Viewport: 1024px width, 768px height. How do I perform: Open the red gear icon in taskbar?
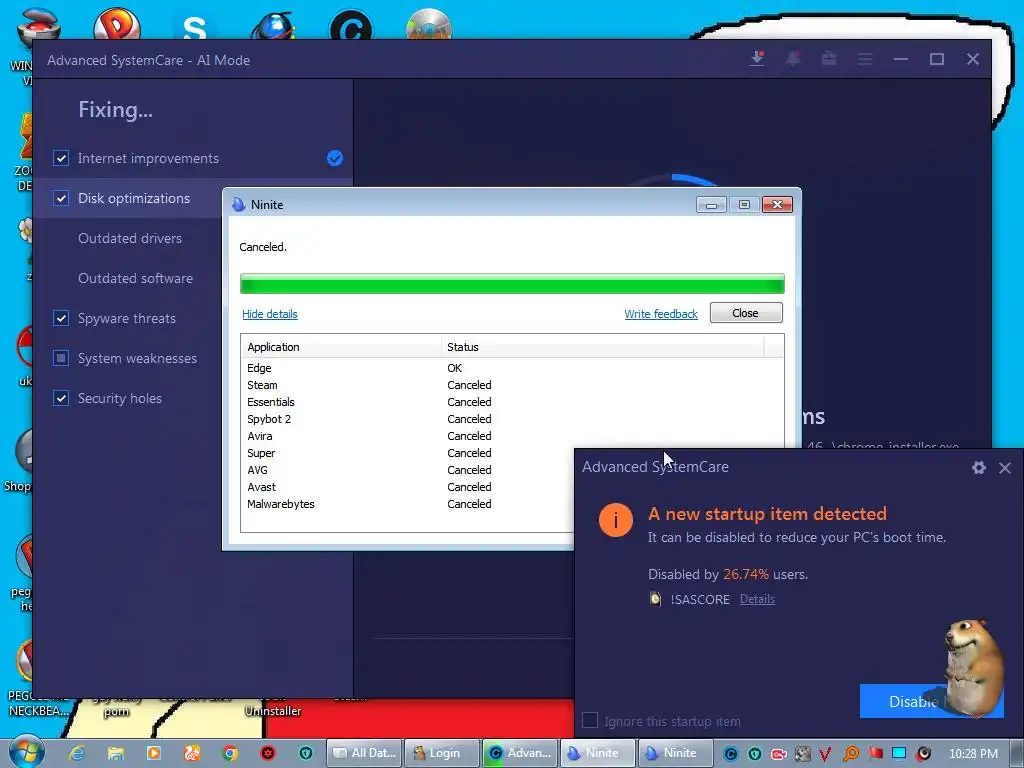[268, 753]
